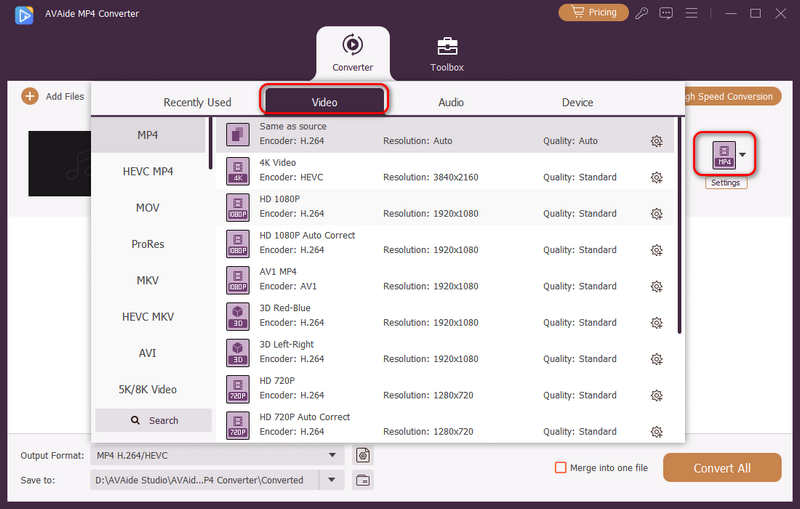Select the HD 1080P format icon
This screenshot has width=800, height=509.
click(x=238, y=207)
